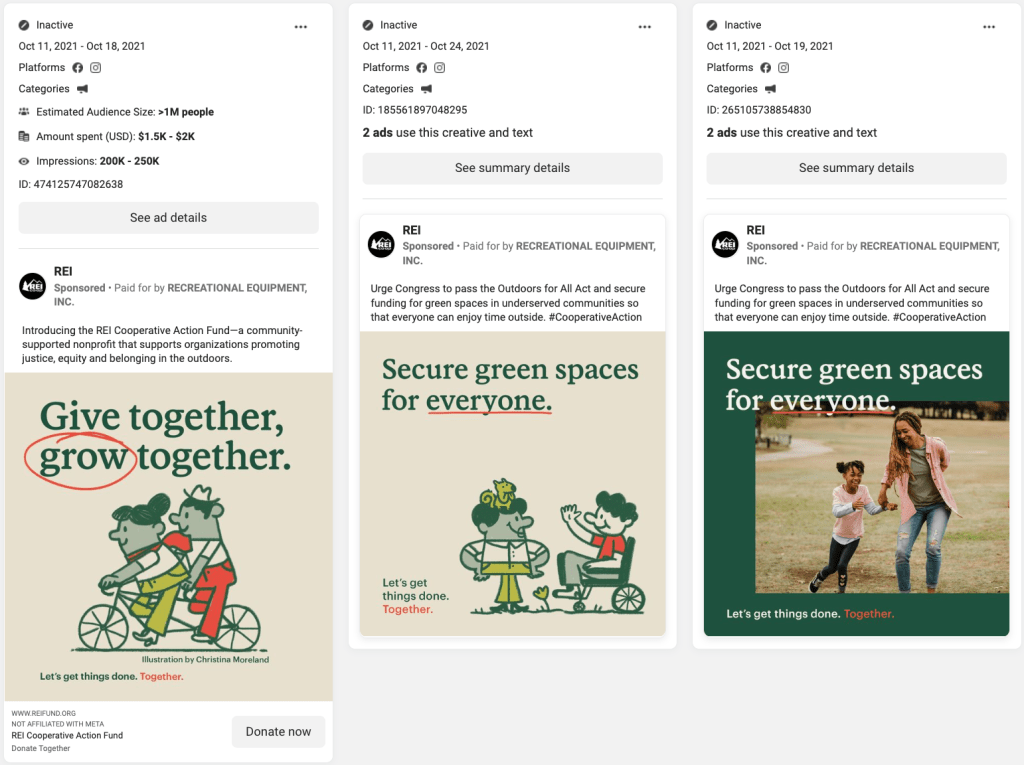This screenshot has width=1024, height=765.
Task: Open the three-dot menu on second ad card
Action: coord(645,27)
